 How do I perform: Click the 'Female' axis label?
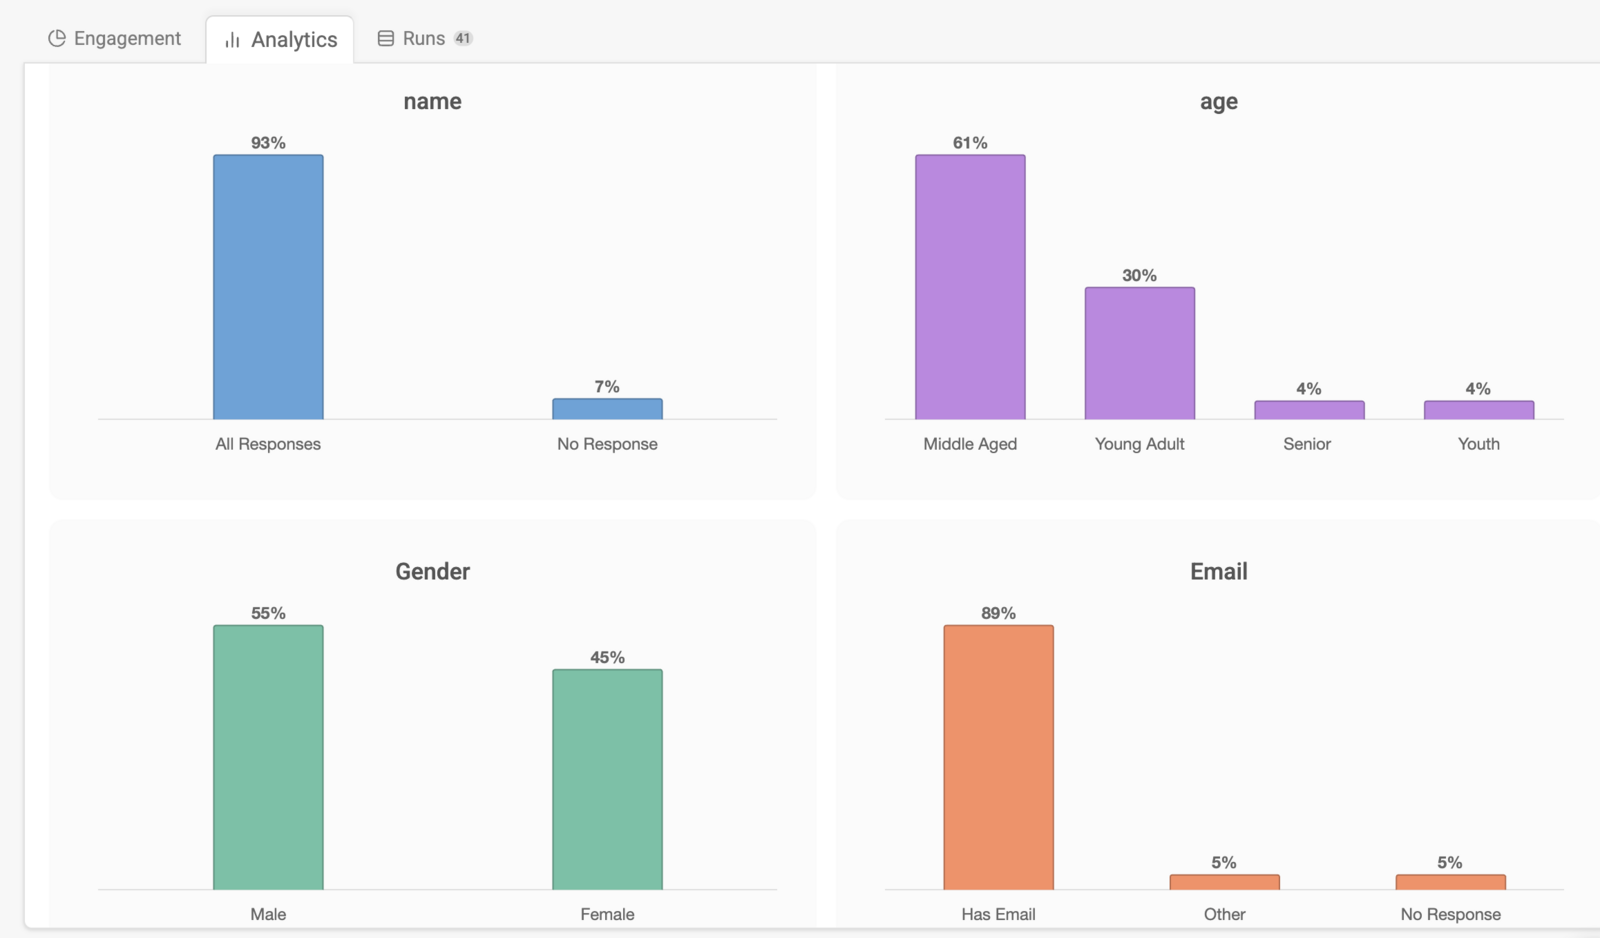(607, 914)
